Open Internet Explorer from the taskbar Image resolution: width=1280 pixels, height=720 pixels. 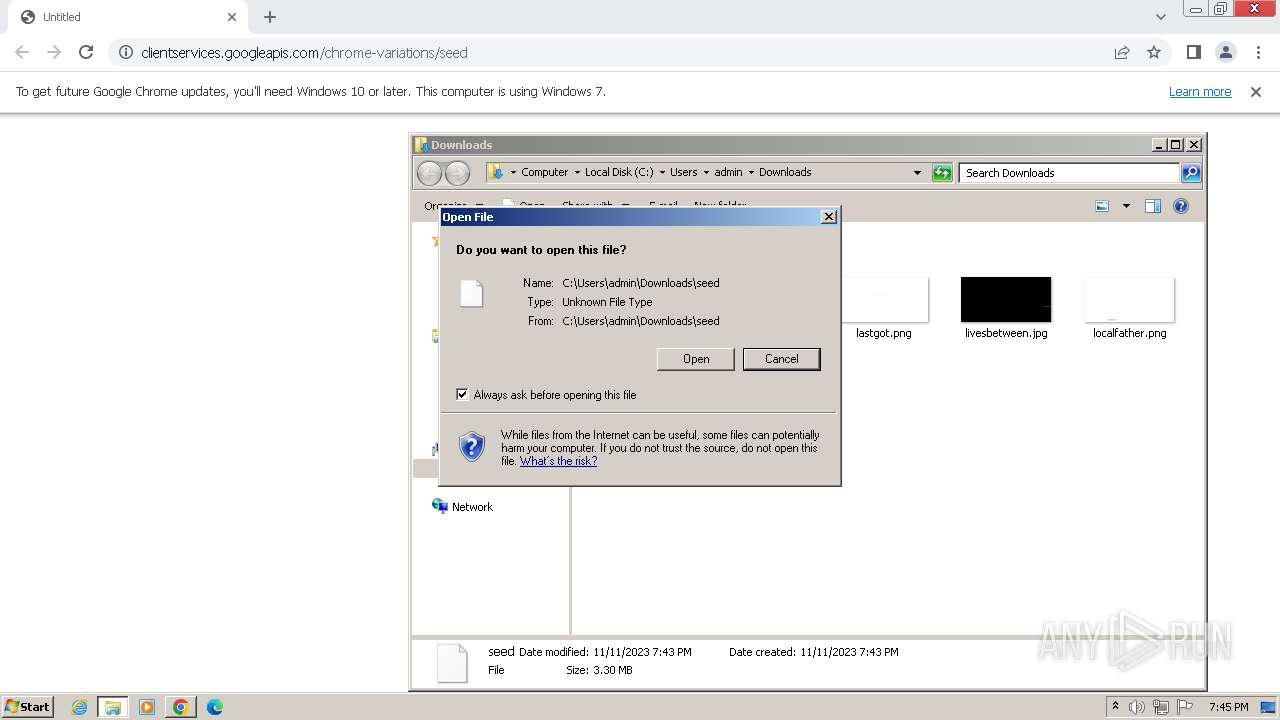pyautogui.click(x=79, y=707)
